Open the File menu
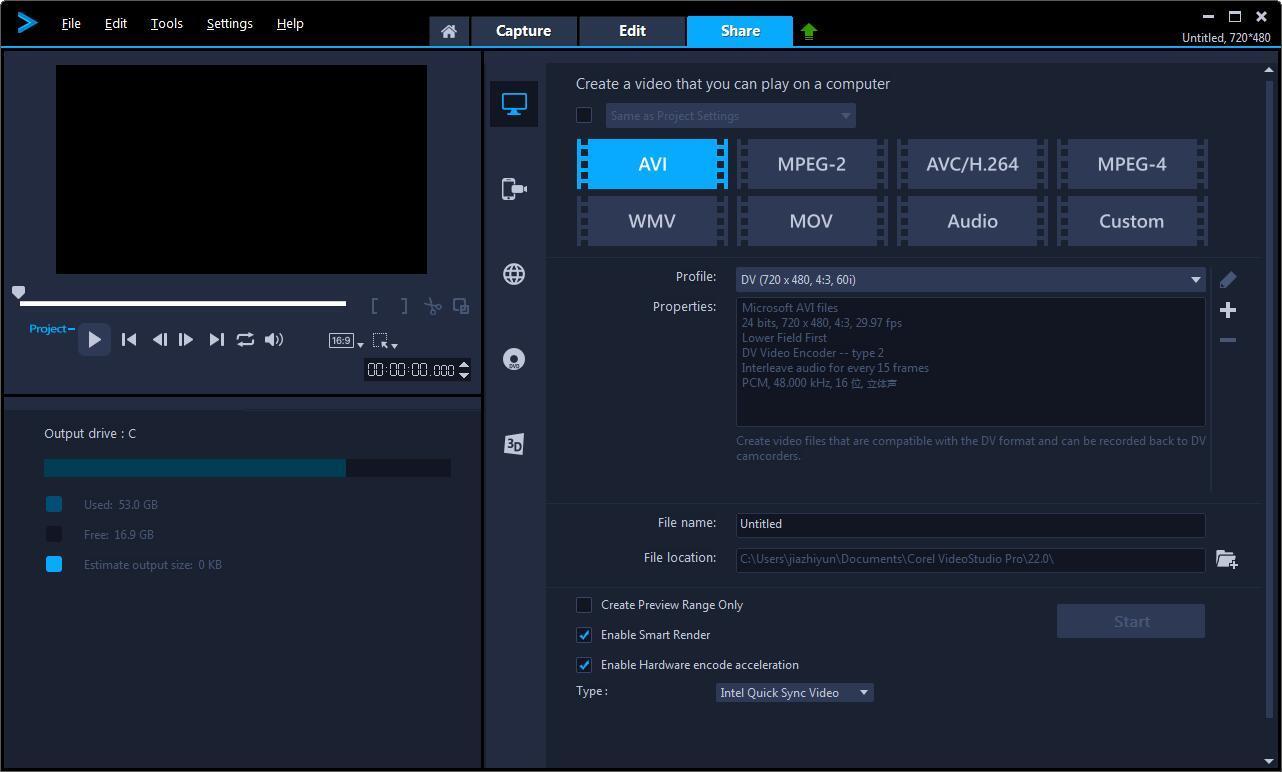The image size is (1282, 772). click(71, 24)
